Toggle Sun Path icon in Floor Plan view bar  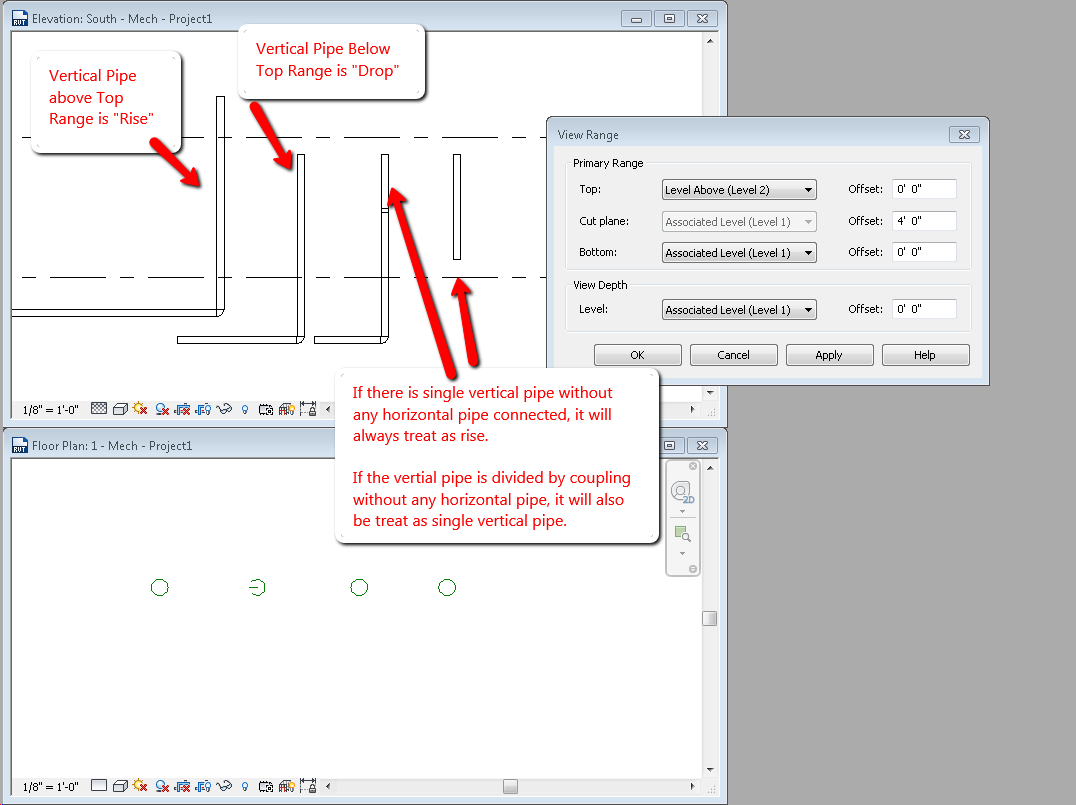(140, 785)
